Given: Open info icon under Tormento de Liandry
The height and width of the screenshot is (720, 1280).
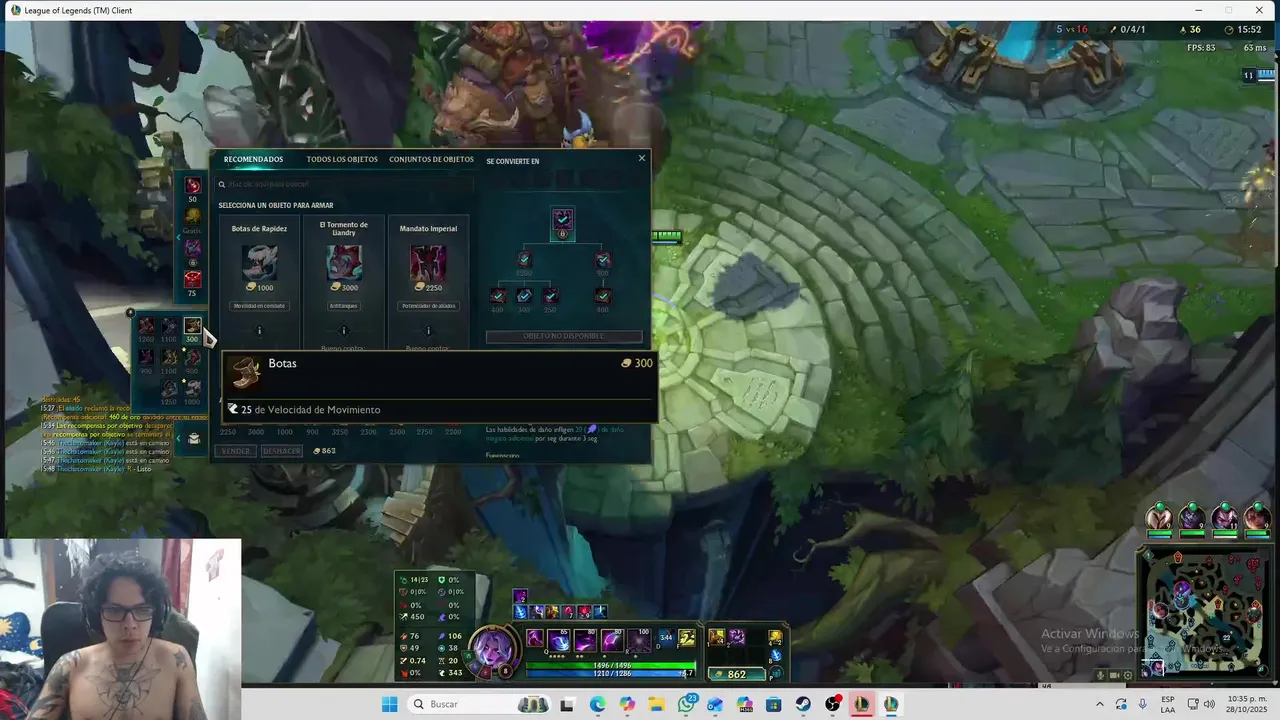Looking at the screenshot, I should [344, 330].
